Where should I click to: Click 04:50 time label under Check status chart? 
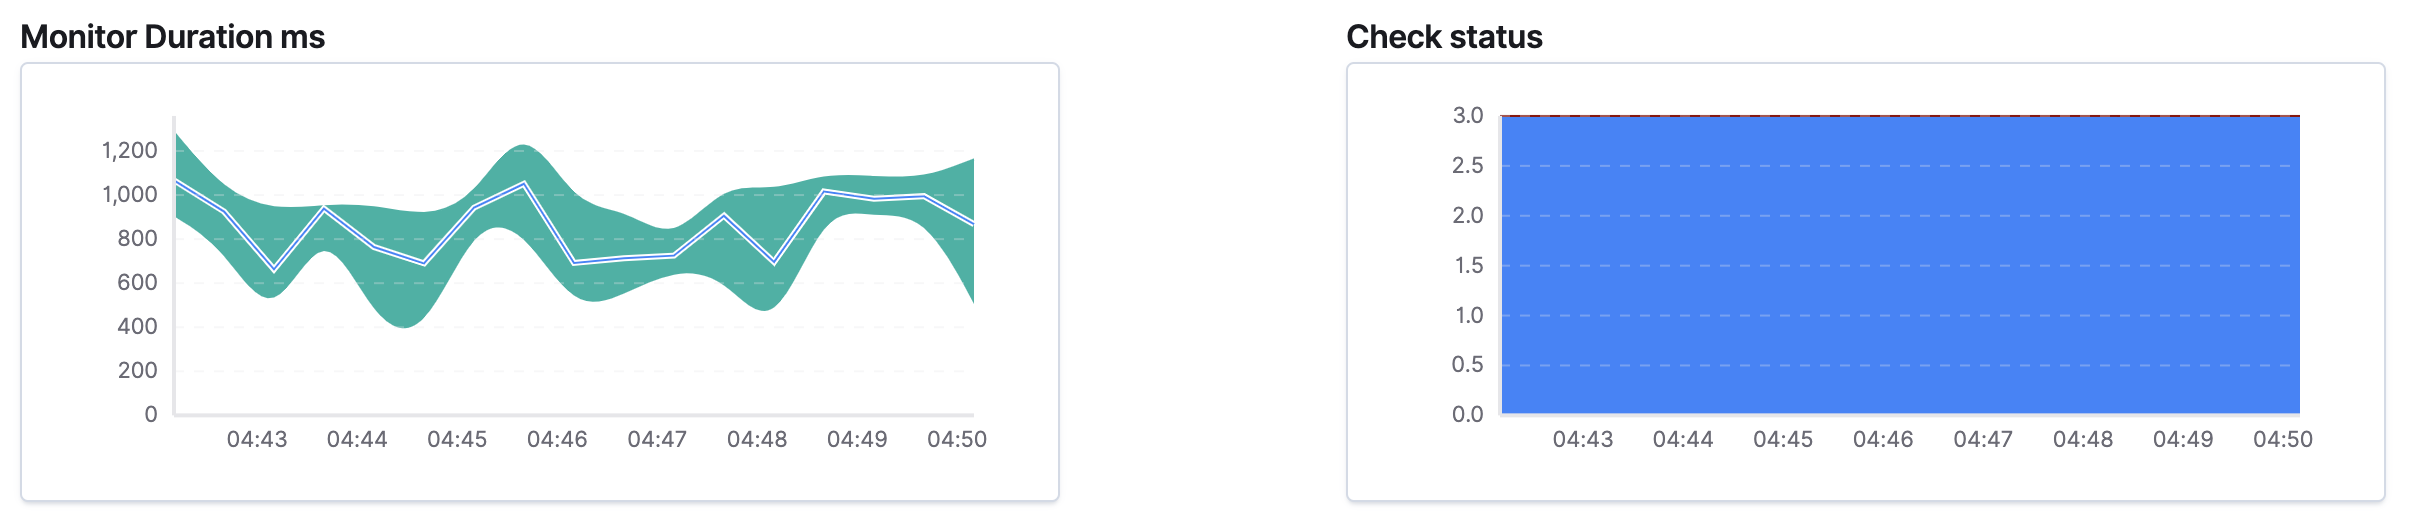click(2283, 440)
